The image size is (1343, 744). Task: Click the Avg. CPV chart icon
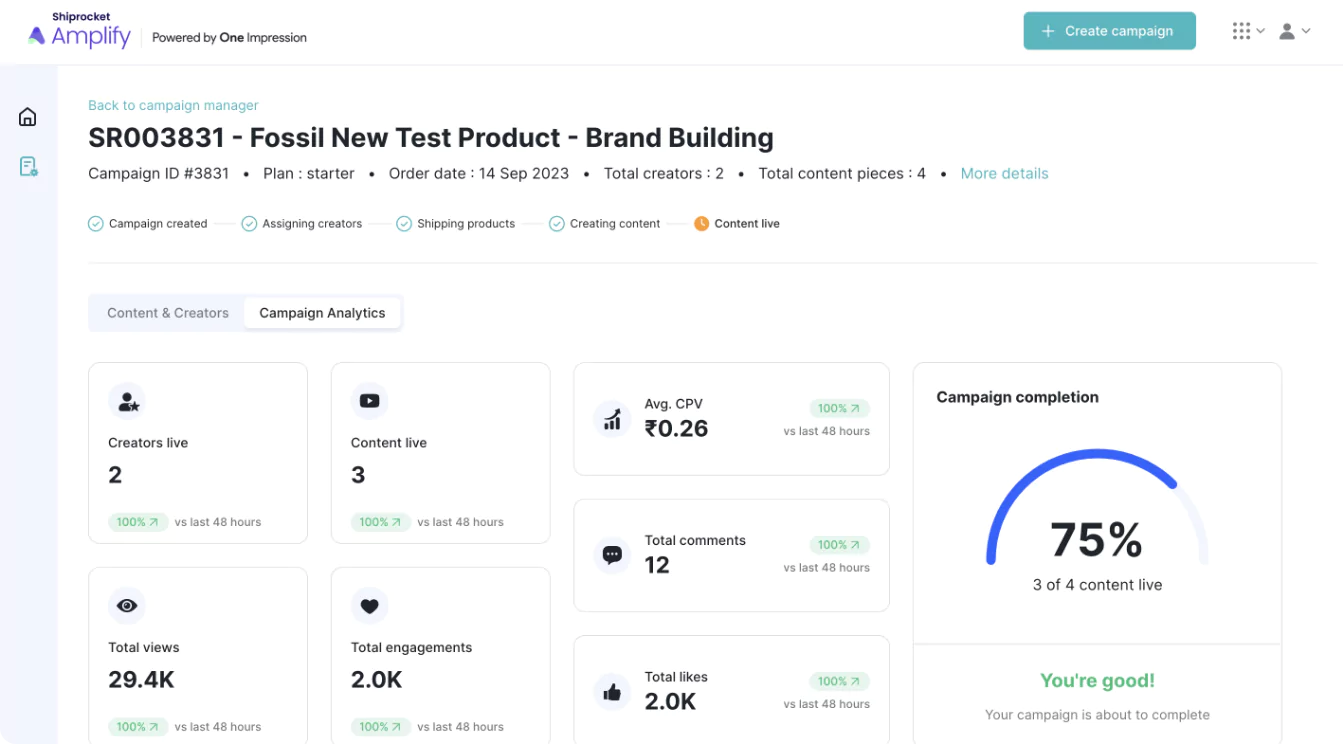click(612, 419)
